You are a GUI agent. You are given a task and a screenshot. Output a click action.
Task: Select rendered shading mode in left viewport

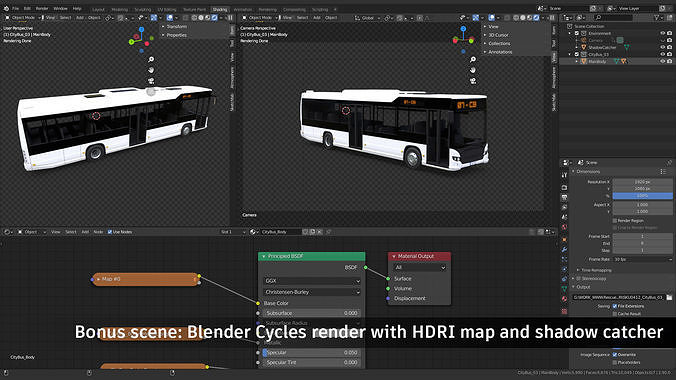pos(214,18)
